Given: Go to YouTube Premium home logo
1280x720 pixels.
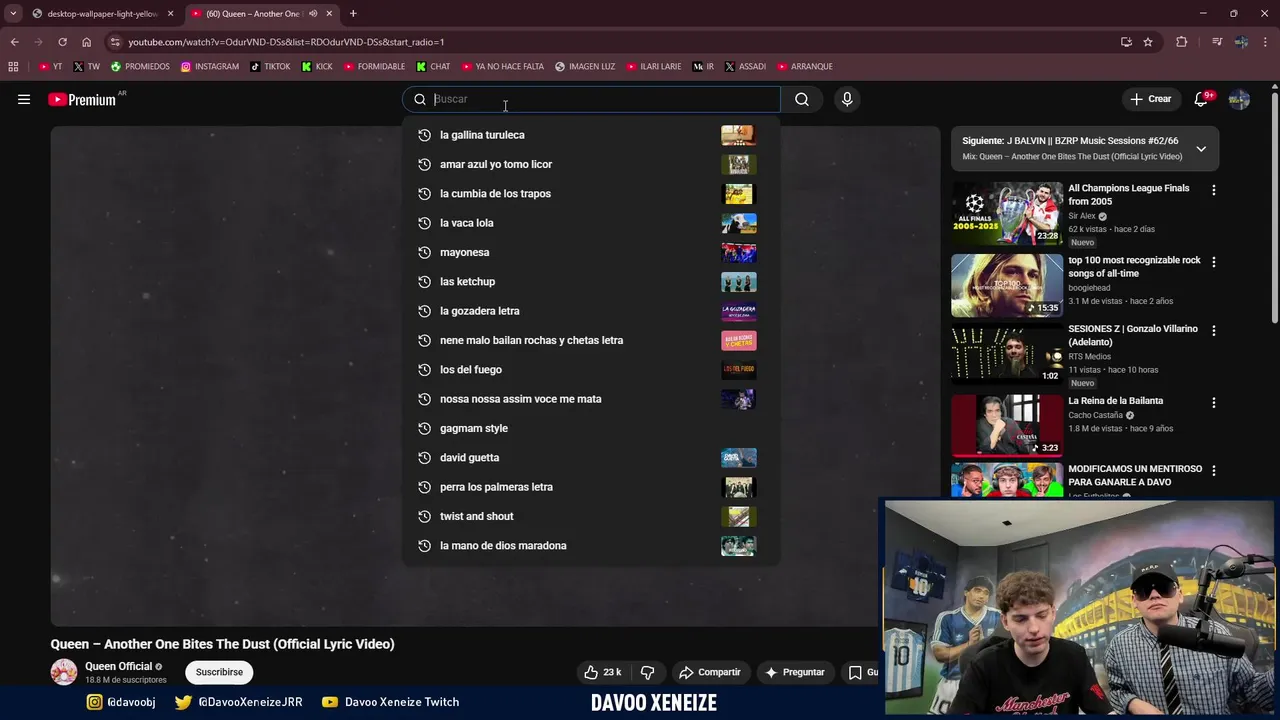Looking at the screenshot, I should point(83,99).
